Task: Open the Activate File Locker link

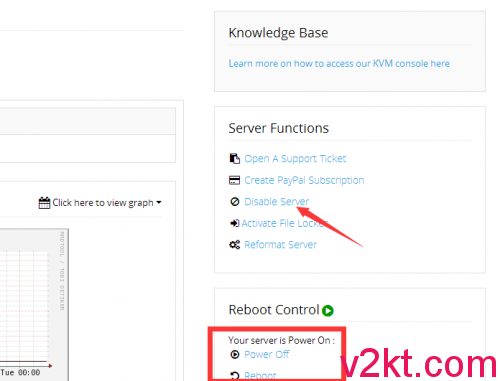Action: (284, 223)
